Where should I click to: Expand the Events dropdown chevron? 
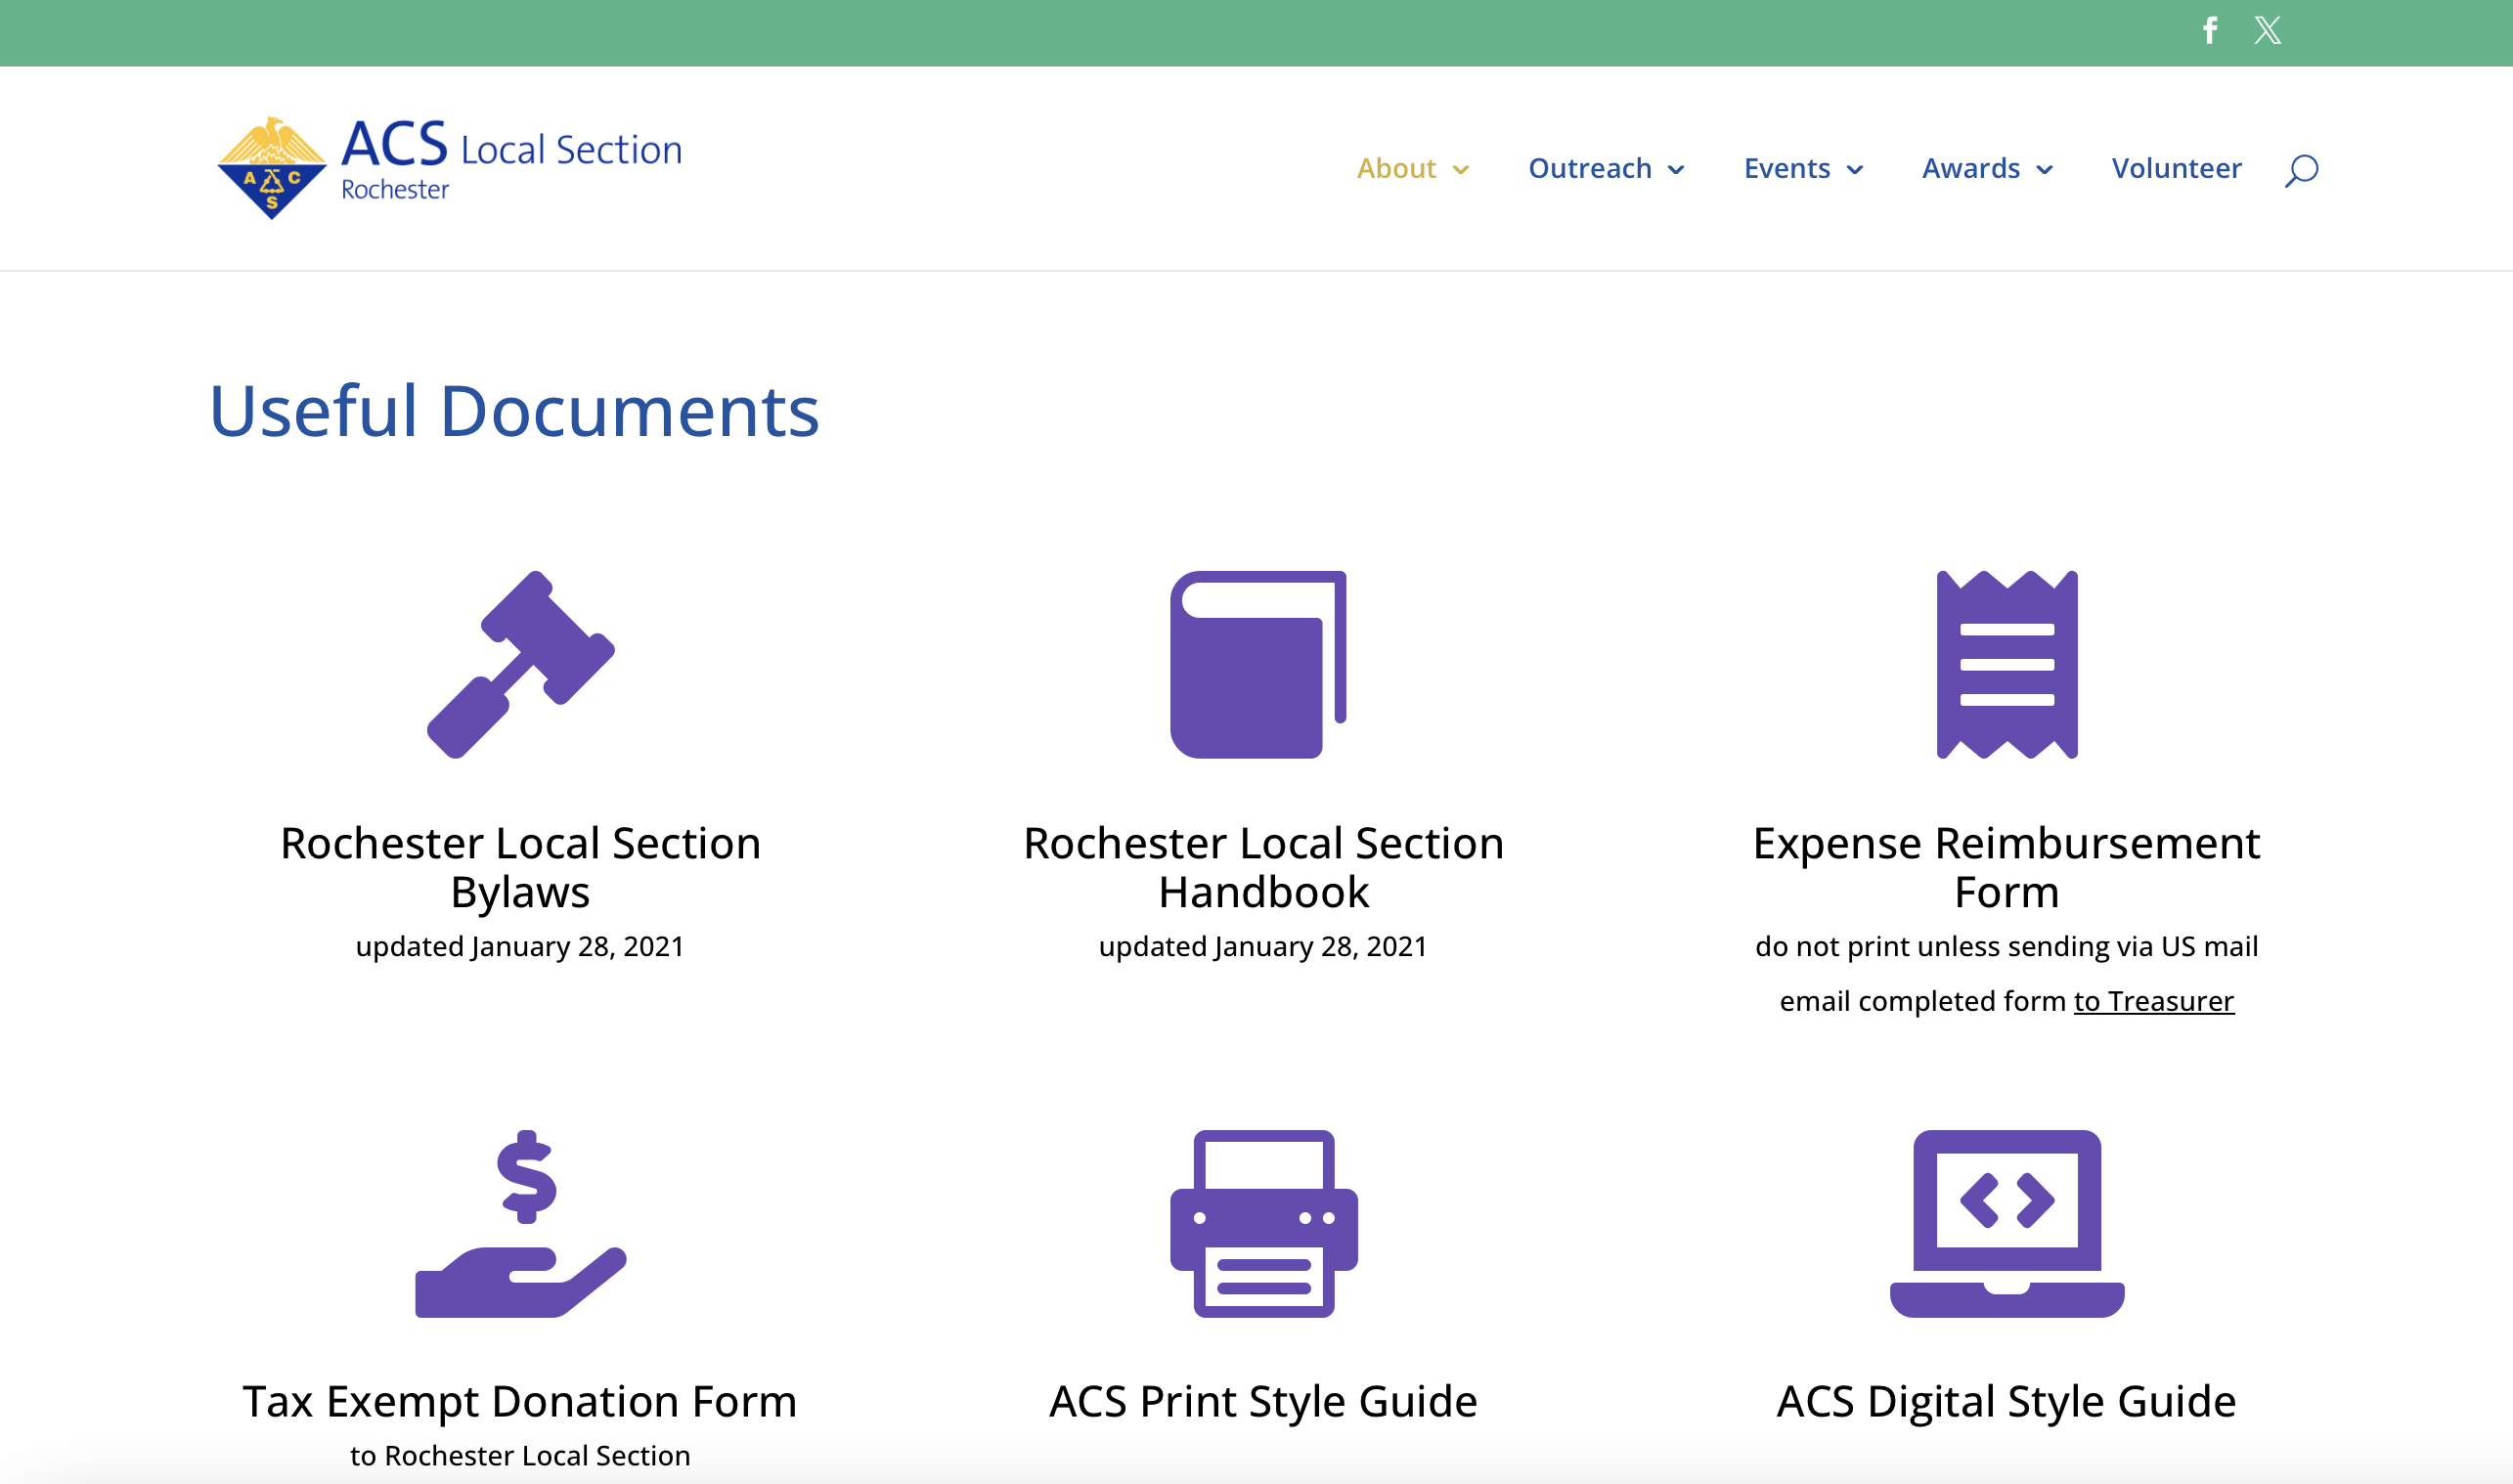(x=1855, y=170)
